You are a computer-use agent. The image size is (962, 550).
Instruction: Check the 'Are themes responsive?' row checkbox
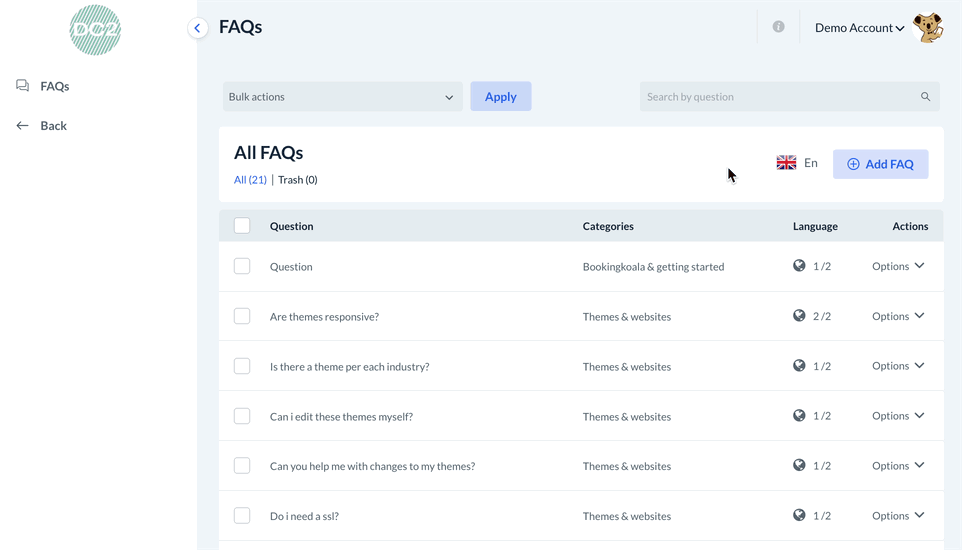click(242, 316)
